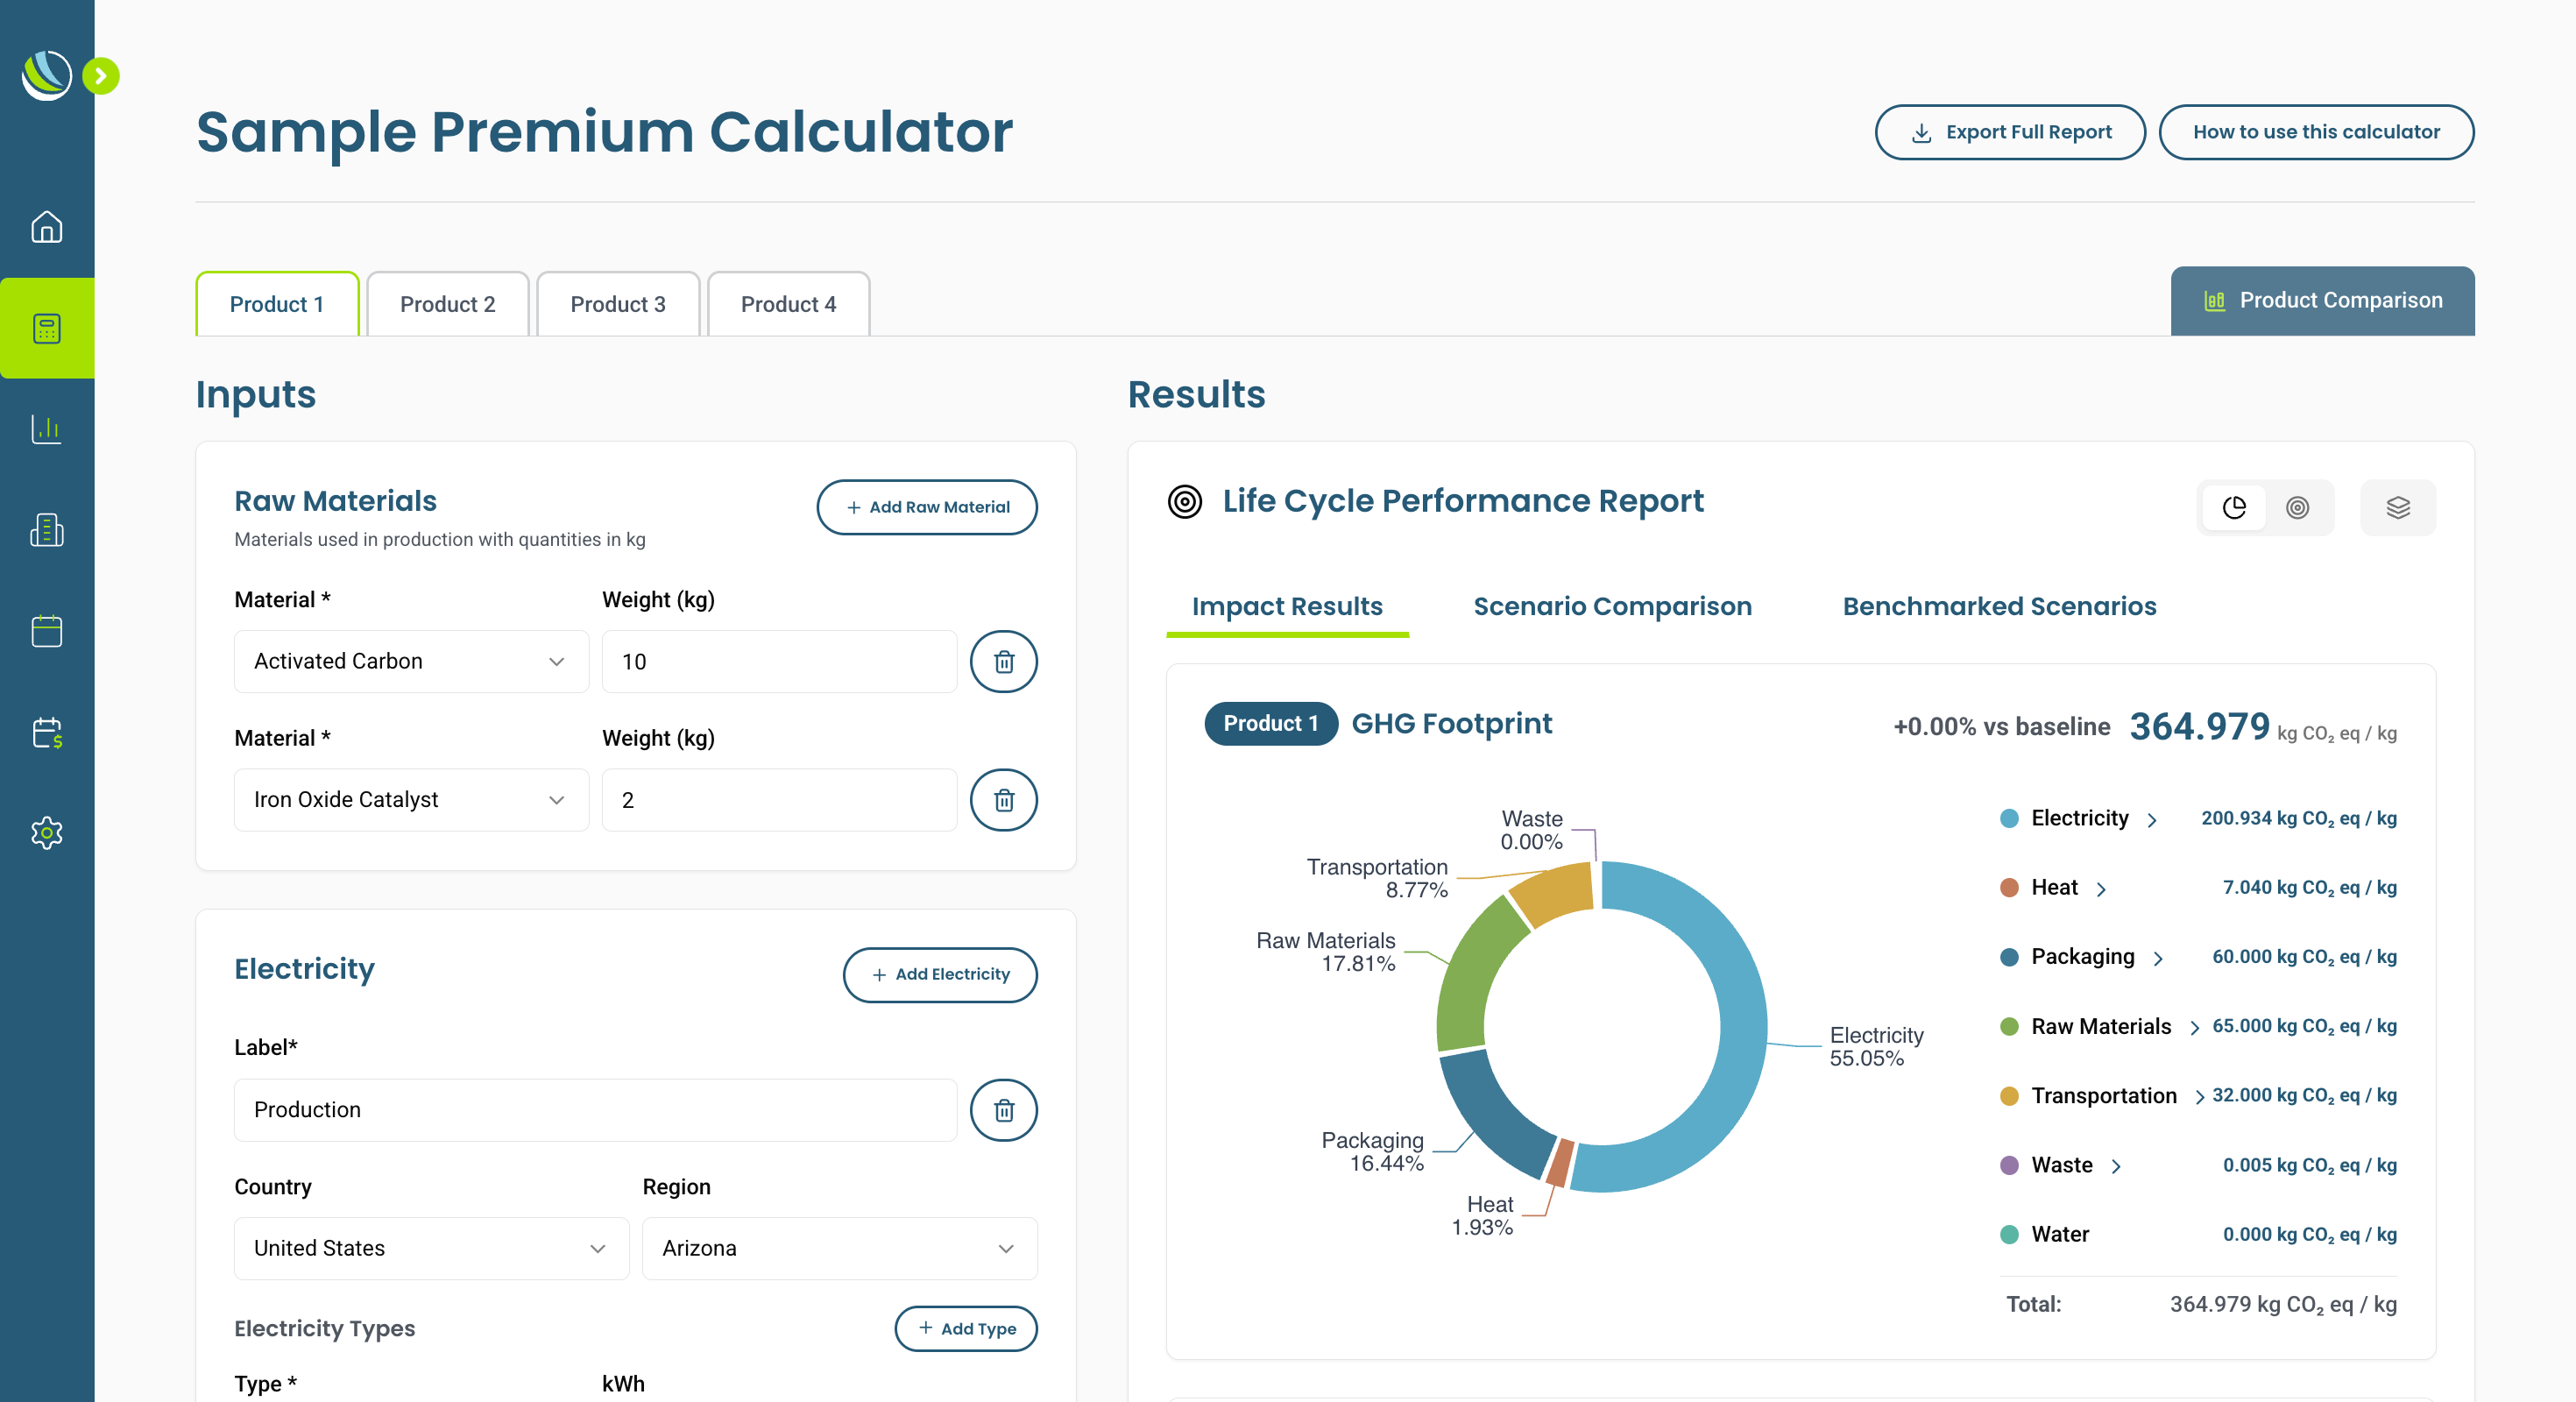The height and width of the screenshot is (1402, 2576).
Task: Open the home icon in sidebar
Action: [x=46, y=227]
